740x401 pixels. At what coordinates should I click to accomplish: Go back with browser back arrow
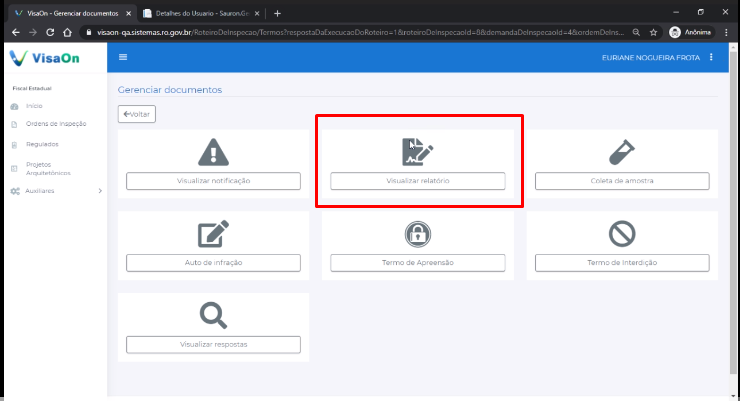point(16,32)
